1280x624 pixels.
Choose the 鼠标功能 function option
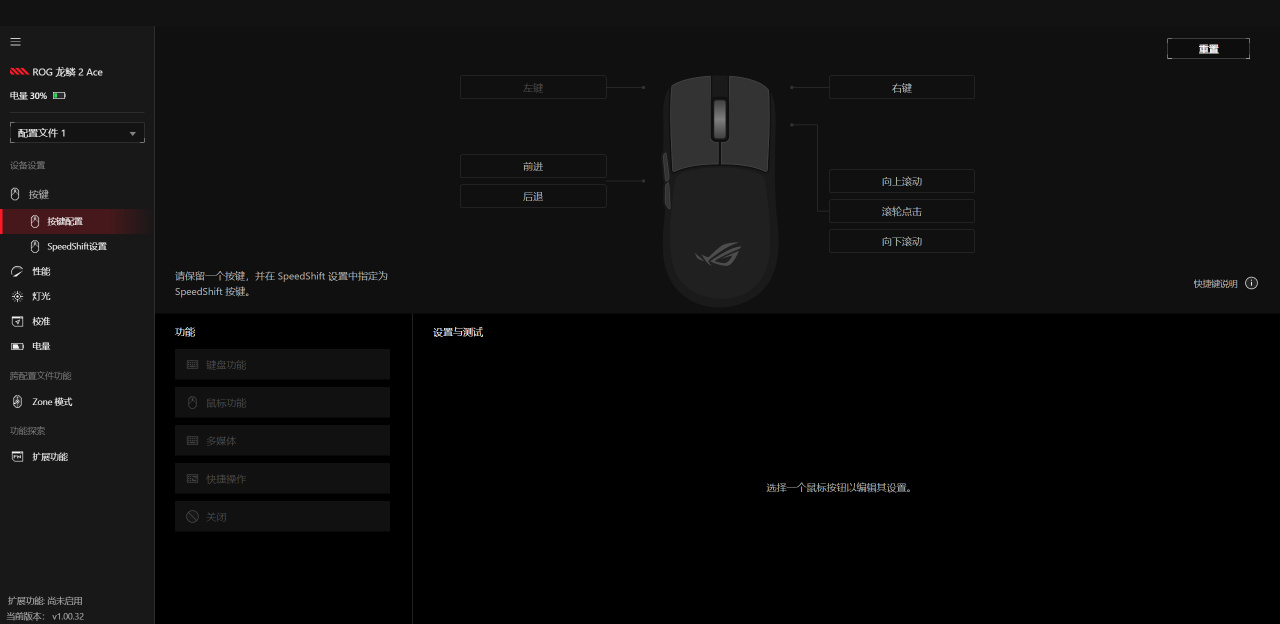tap(282, 402)
